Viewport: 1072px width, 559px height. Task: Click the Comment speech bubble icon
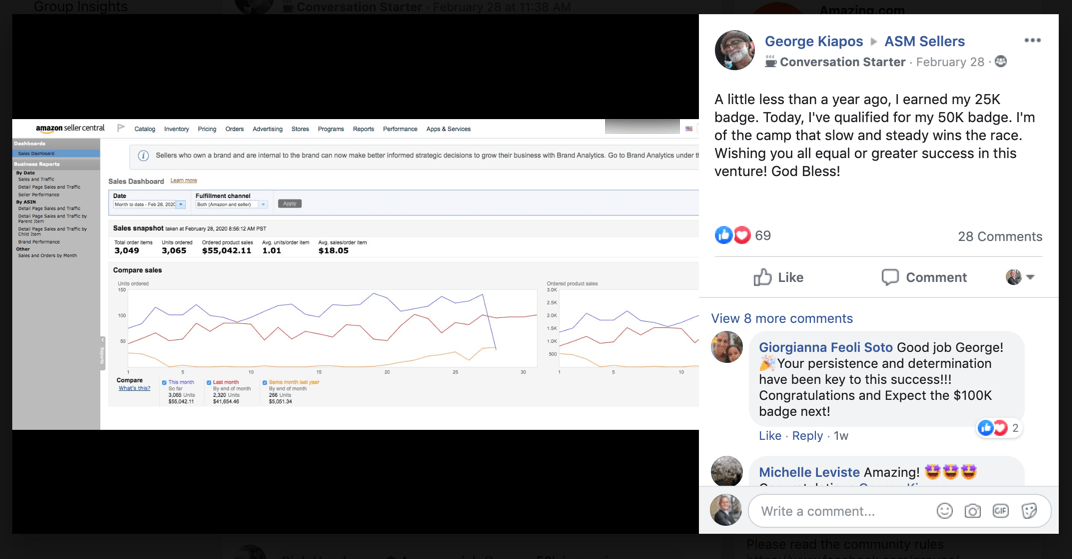(889, 277)
